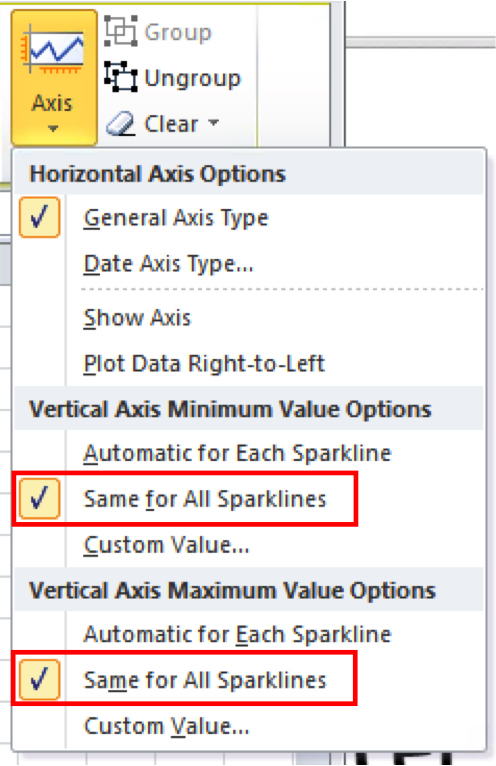Image resolution: width=496 pixels, height=766 pixels.
Task: Click the Ungroup sparklines icon
Action: (120, 77)
